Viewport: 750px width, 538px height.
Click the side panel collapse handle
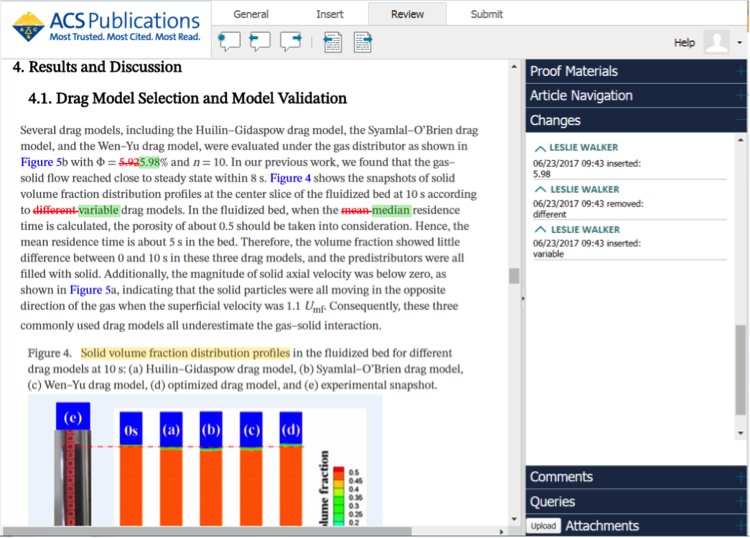click(x=523, y=298)
